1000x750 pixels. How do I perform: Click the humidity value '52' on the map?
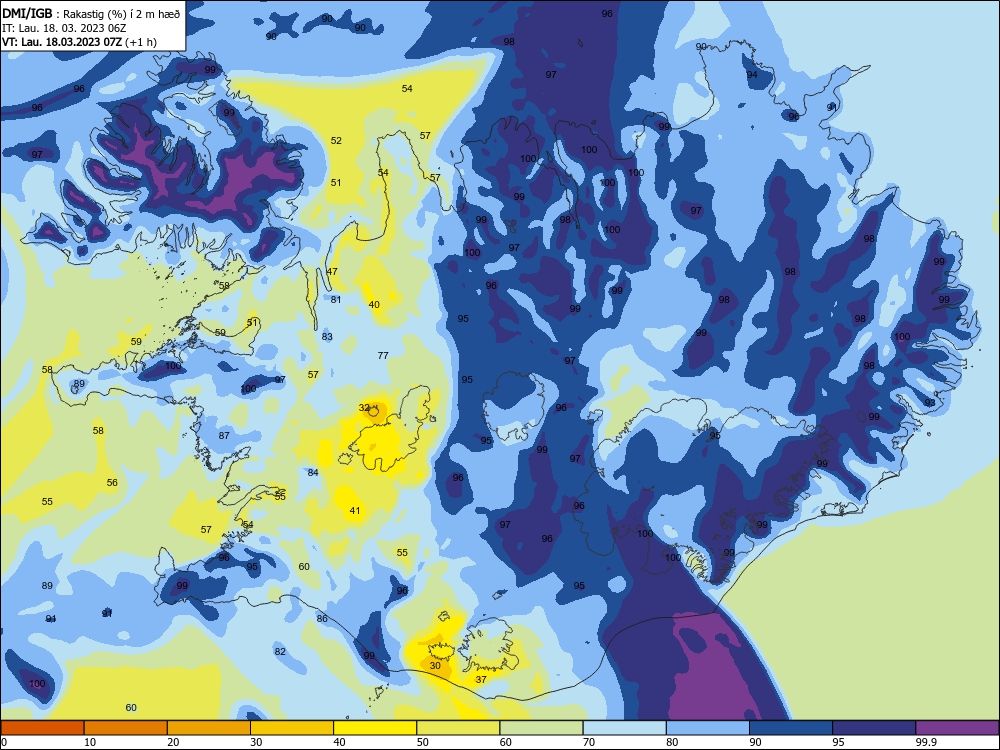tap(336, 140)
